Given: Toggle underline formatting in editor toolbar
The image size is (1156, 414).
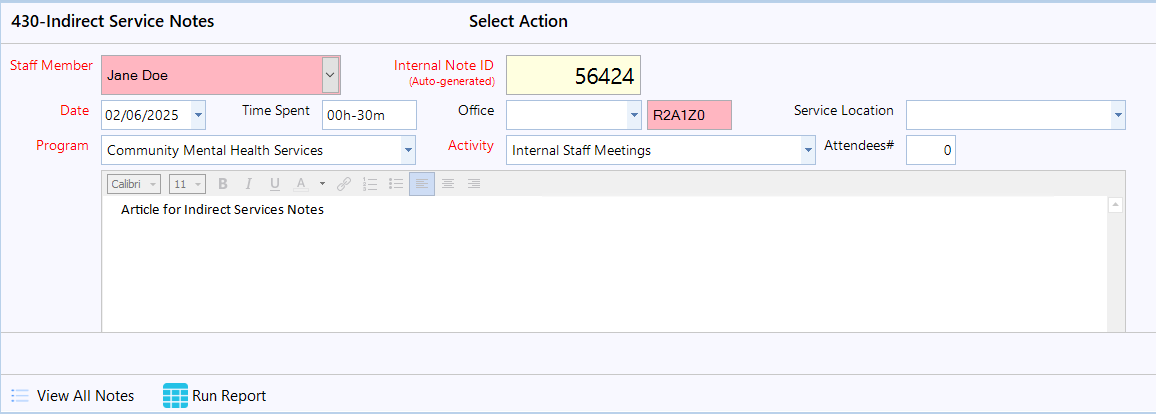Looking at the screenshot, I should pos(274,183).
